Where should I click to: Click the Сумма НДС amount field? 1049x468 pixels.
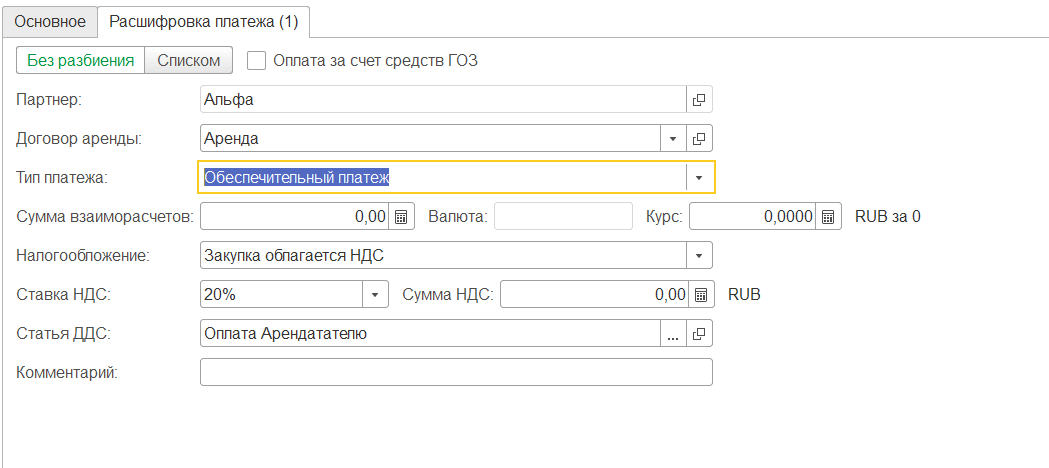coord(594,294)
